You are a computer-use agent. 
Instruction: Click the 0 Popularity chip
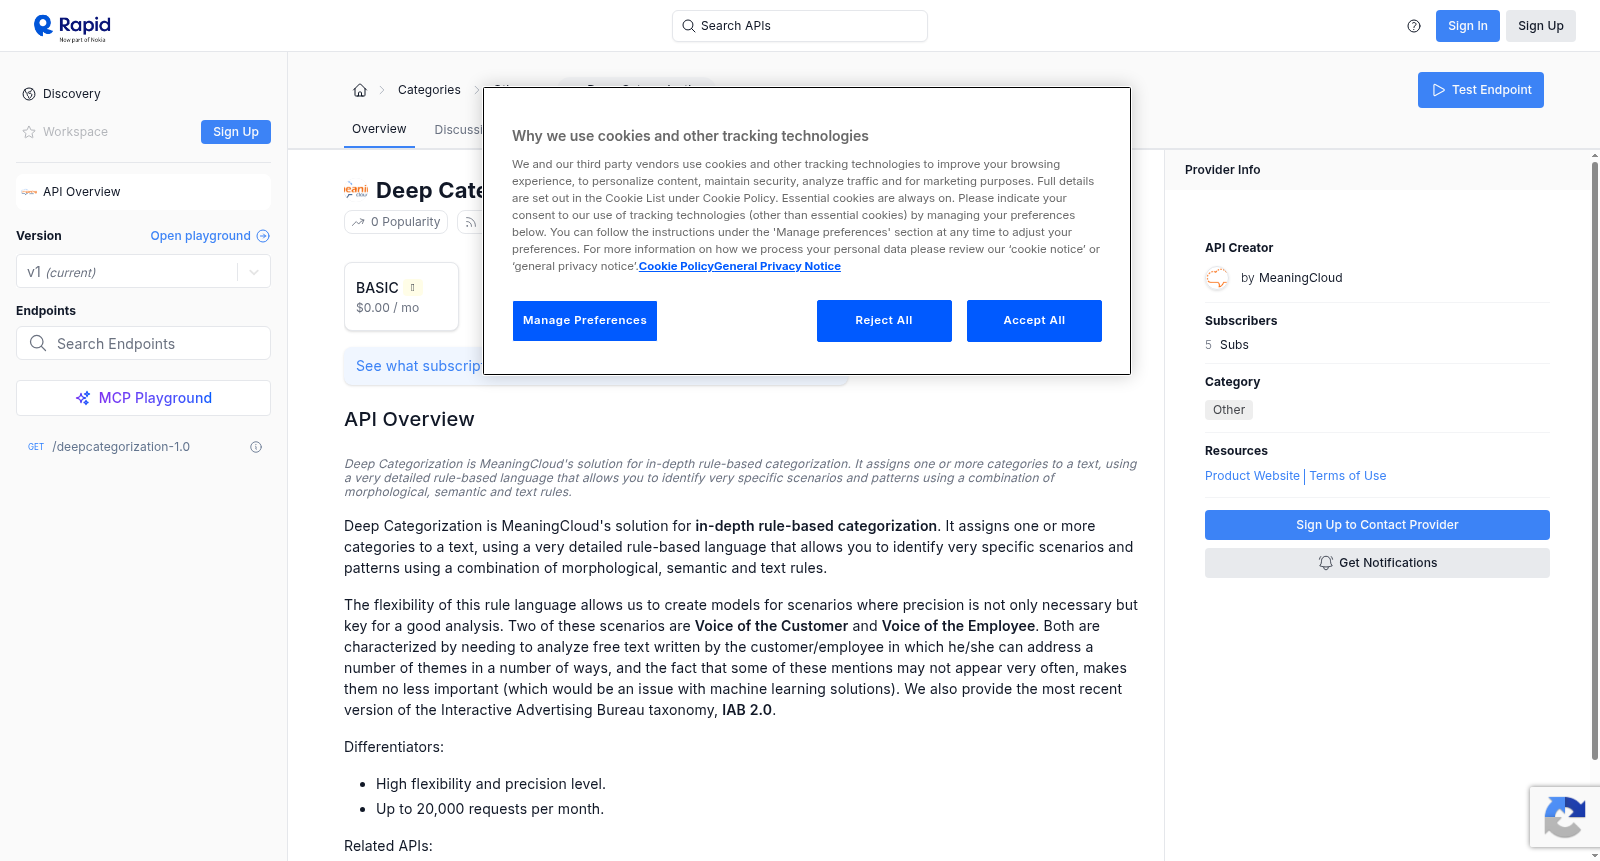click(397, 222)
